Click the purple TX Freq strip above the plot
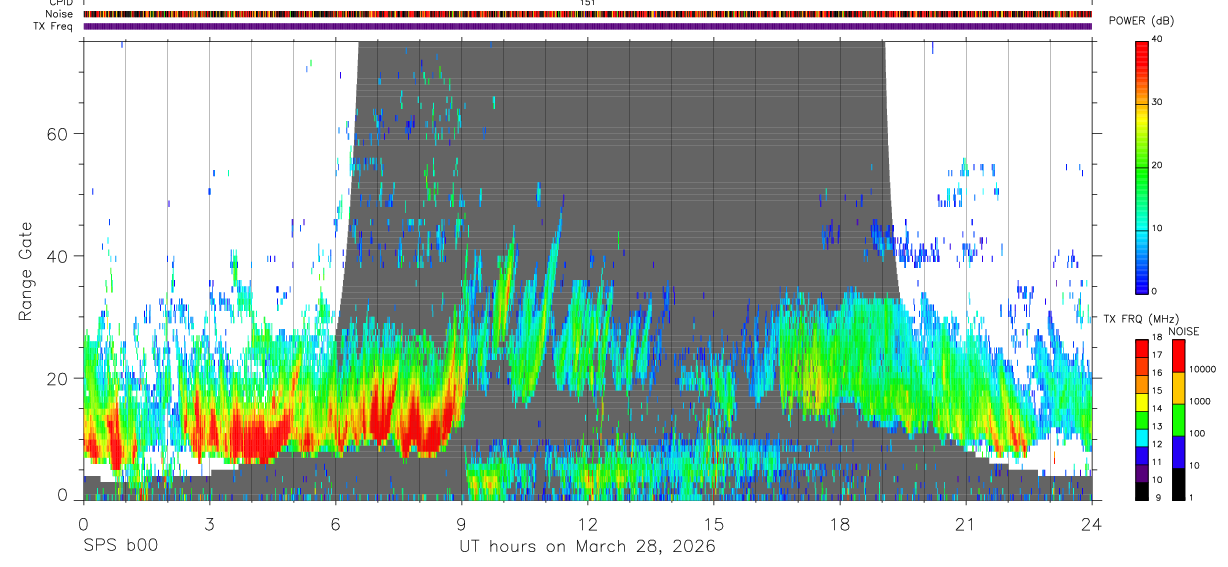 (587, 26)
